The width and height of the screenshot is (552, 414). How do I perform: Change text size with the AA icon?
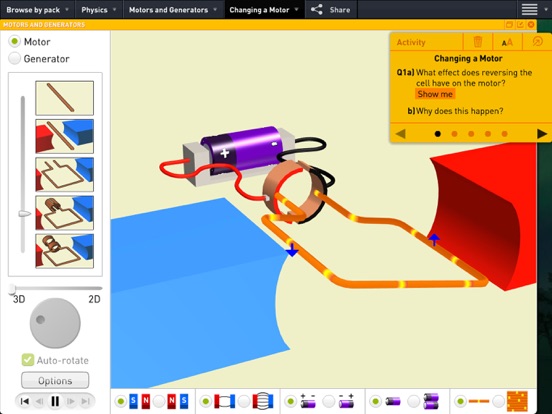click(507, 43)
